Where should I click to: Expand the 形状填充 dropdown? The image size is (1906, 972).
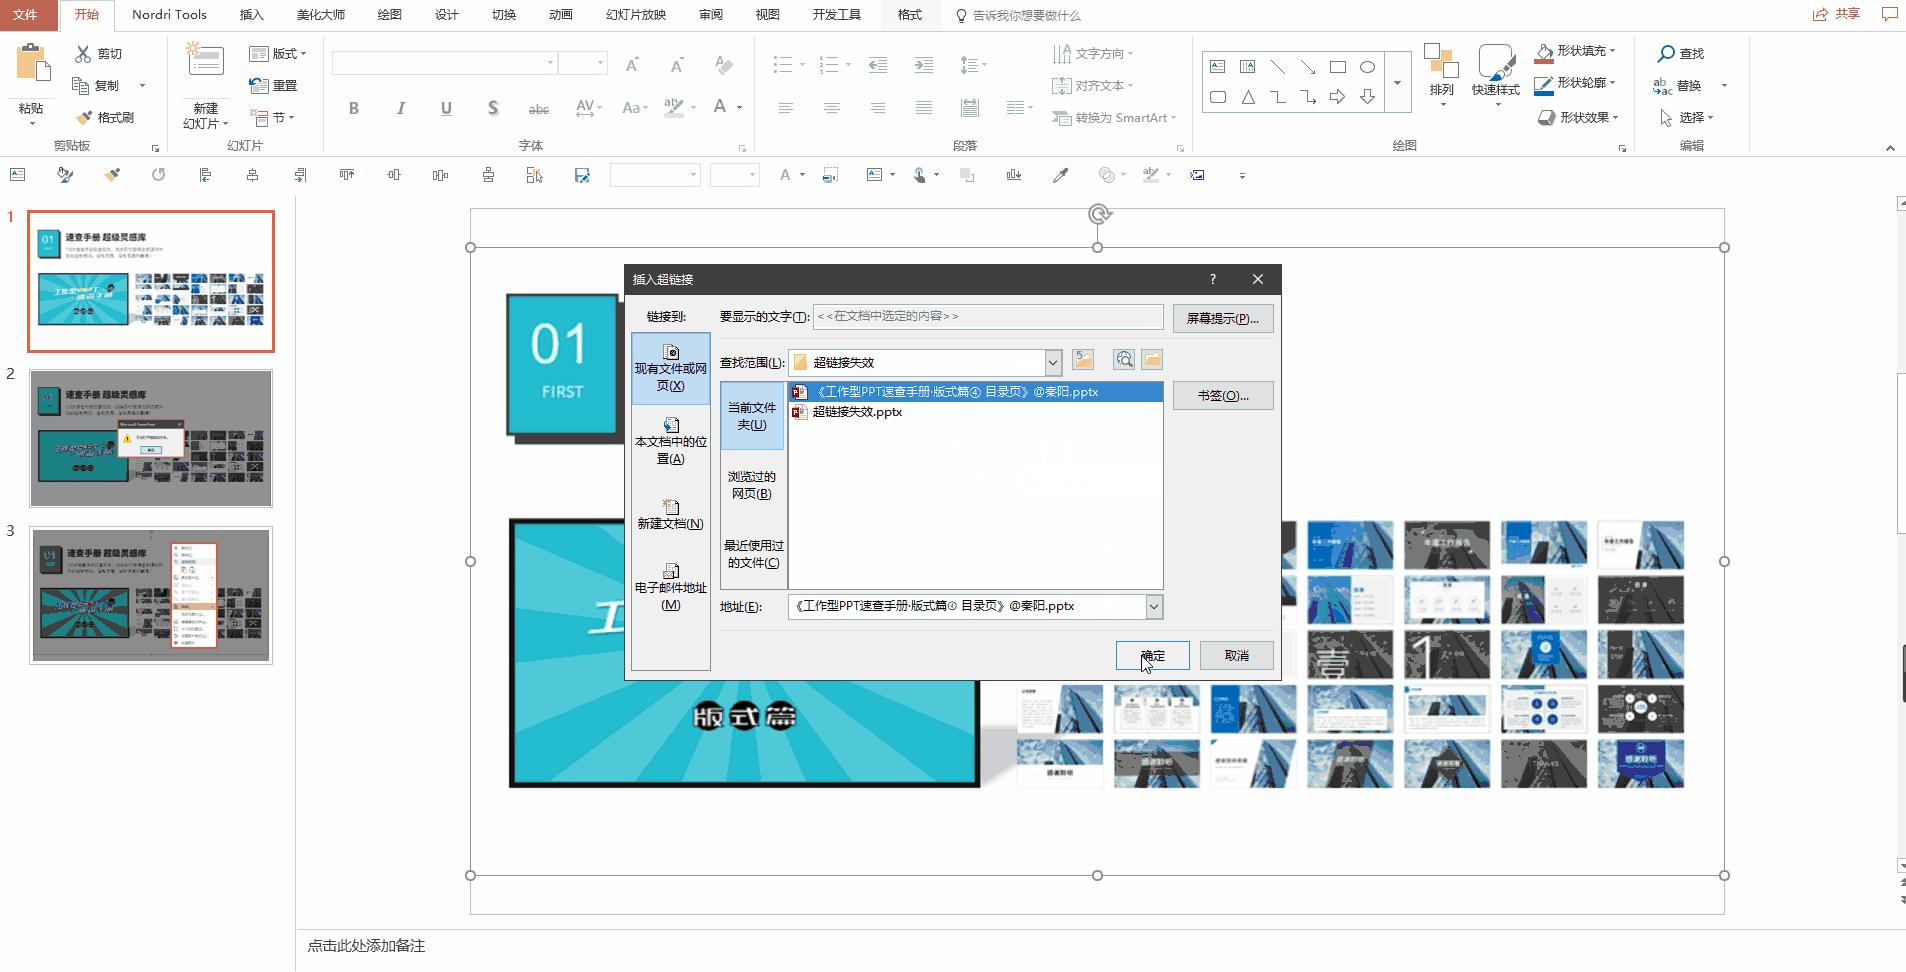(x=1612, y=51)
